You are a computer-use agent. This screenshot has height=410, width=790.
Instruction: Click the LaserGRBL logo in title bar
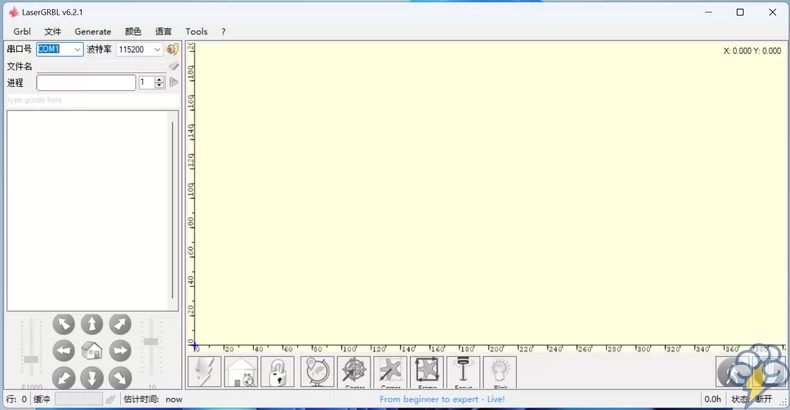pyautogui.click(x=14, y=12)
